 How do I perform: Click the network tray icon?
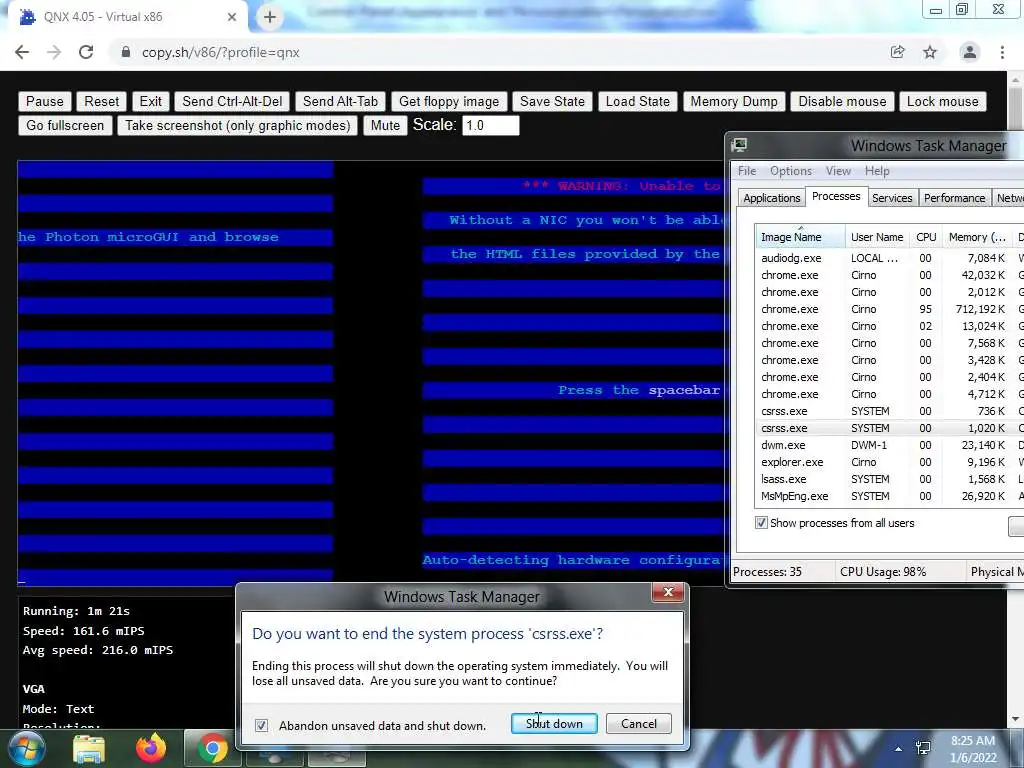coord(923,748)
